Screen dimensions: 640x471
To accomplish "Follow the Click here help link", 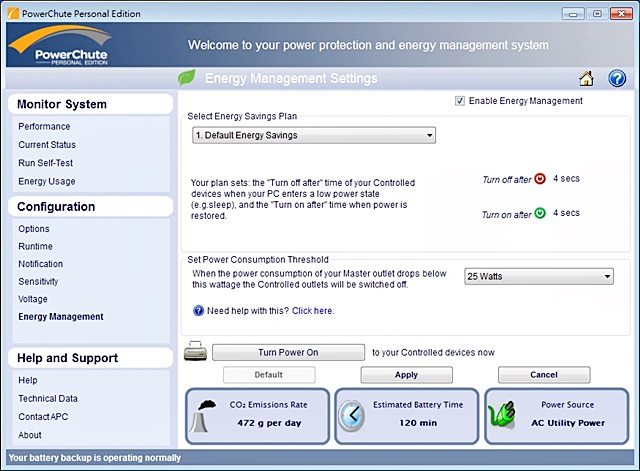I will tap(313, 311).
